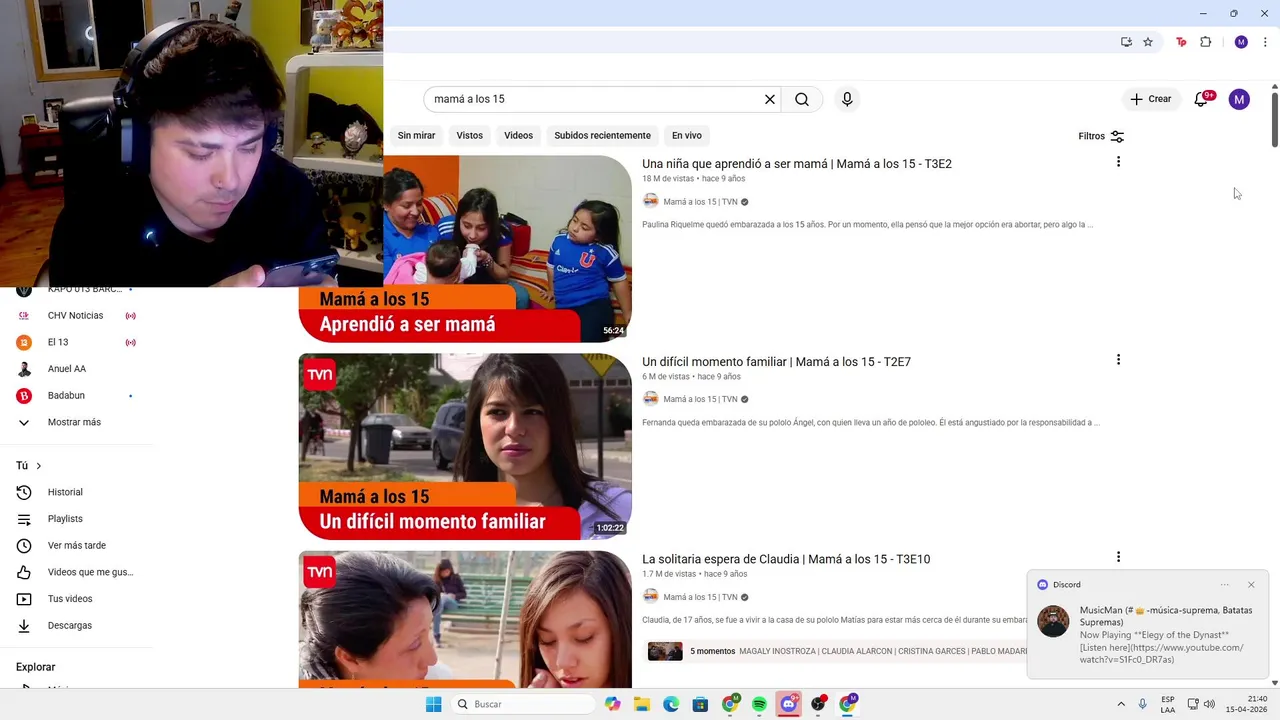Open YouTube notifications bell
Viewport: 1280px width, 720px height.
point(1202,99)
